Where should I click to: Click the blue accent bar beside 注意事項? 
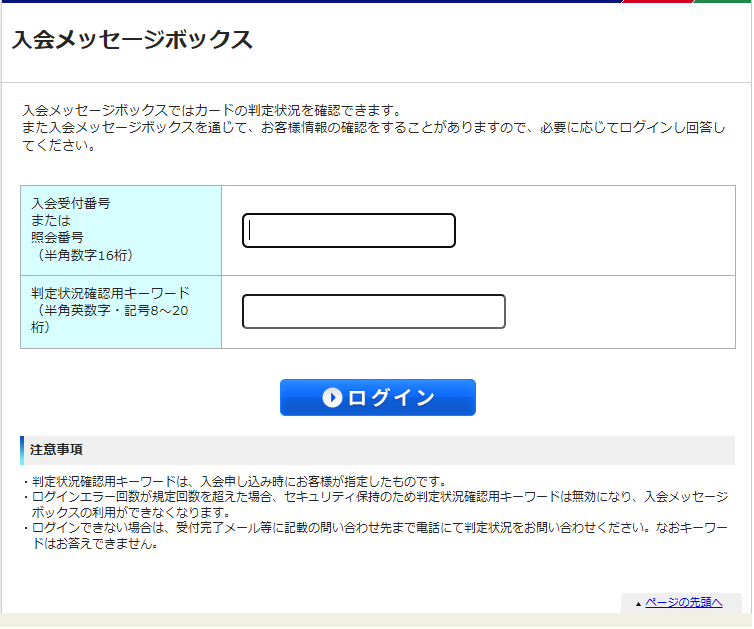(22, 450)
